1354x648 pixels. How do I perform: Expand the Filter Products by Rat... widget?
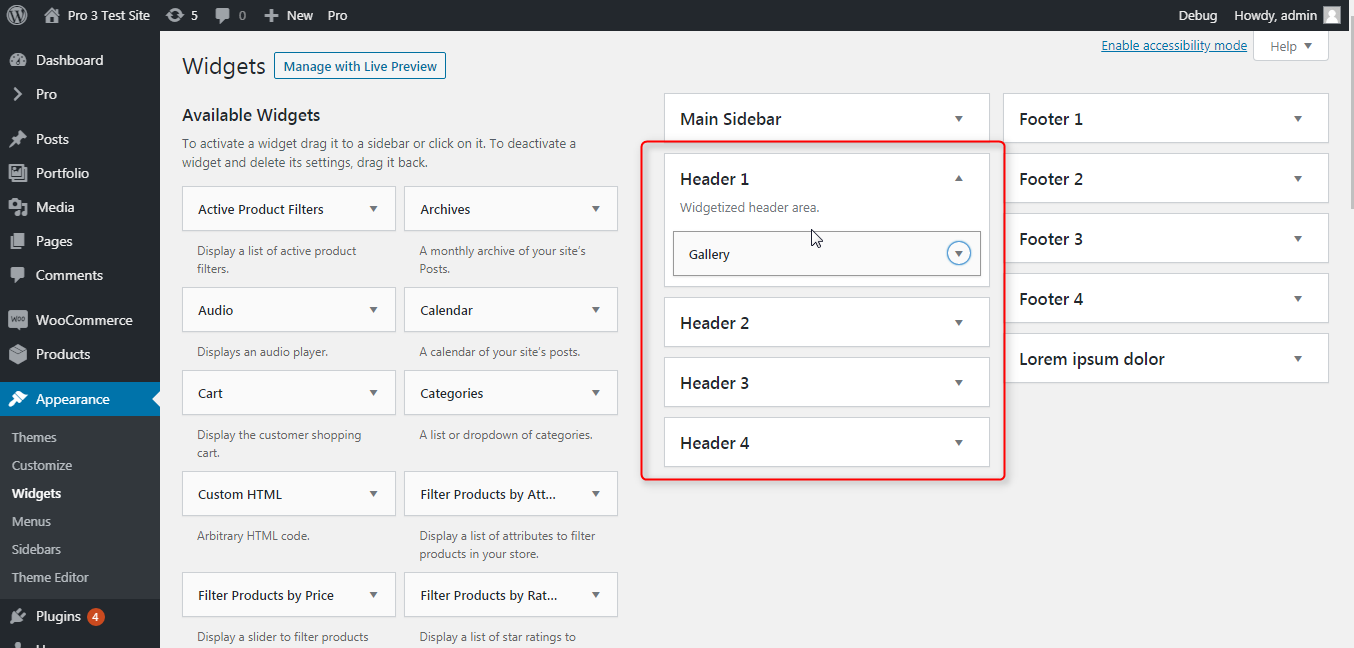click(x=596, y=595)
